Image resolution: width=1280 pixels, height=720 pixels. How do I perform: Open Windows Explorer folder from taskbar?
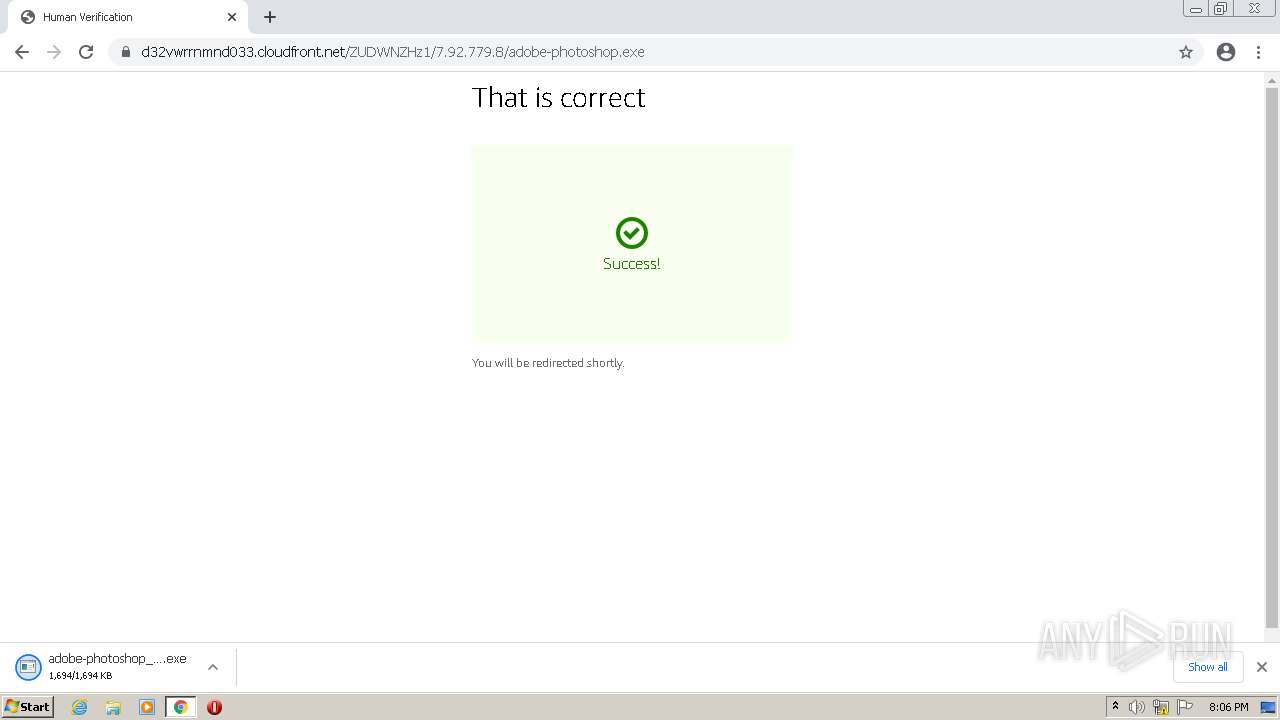(x=113, y=707)
